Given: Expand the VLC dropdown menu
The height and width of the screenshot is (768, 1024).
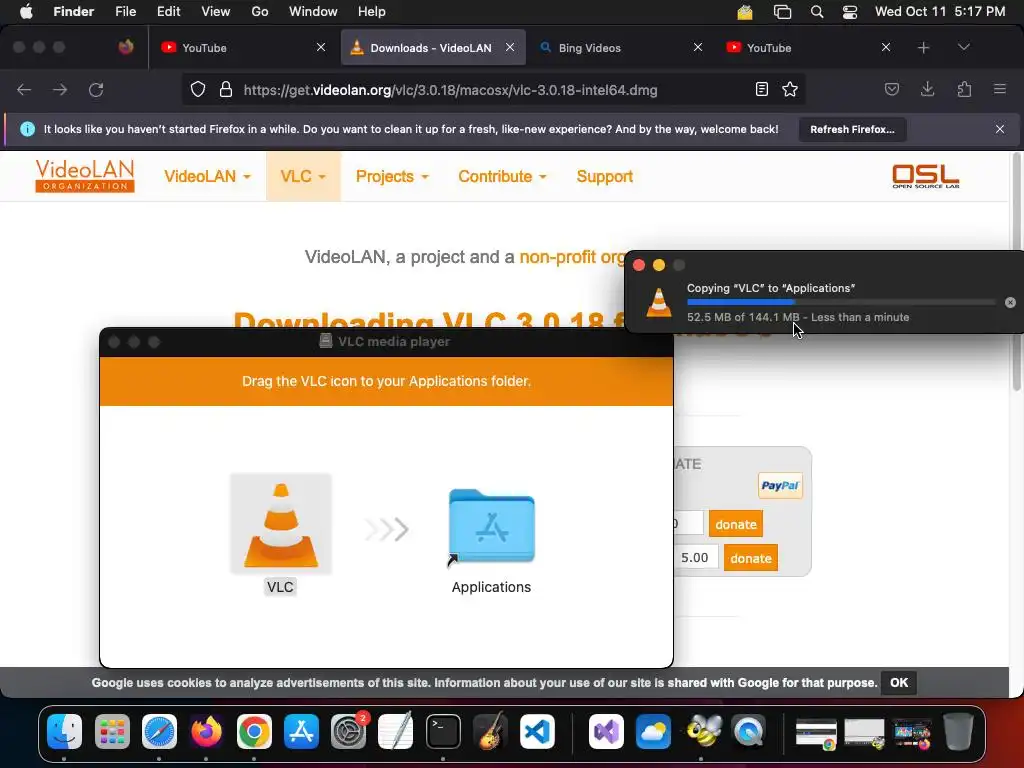Looking at the screenshot, I should (303, 176).
